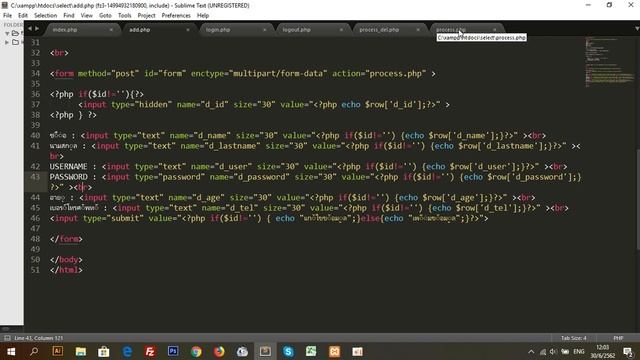Open the Selection menu
Screen dimensions: 640x360
(45, 16)
